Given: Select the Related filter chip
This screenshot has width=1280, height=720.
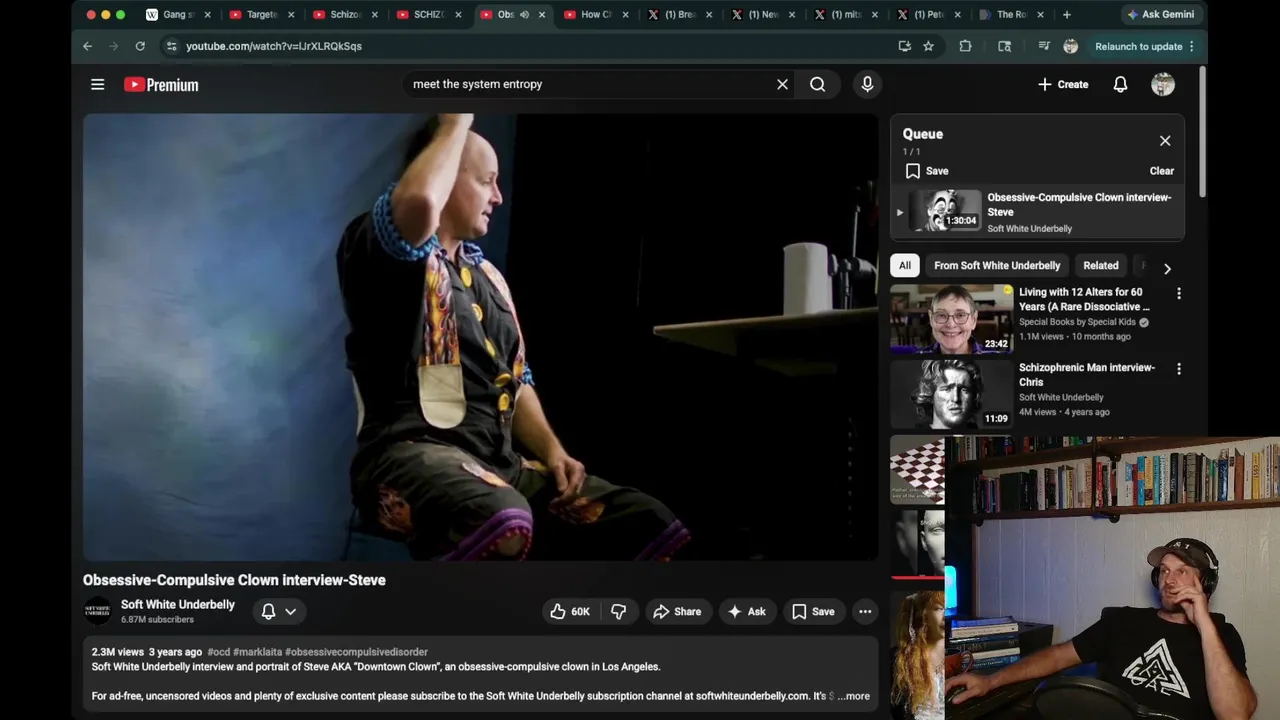Looking at the screenshot, I should 1100,266.
